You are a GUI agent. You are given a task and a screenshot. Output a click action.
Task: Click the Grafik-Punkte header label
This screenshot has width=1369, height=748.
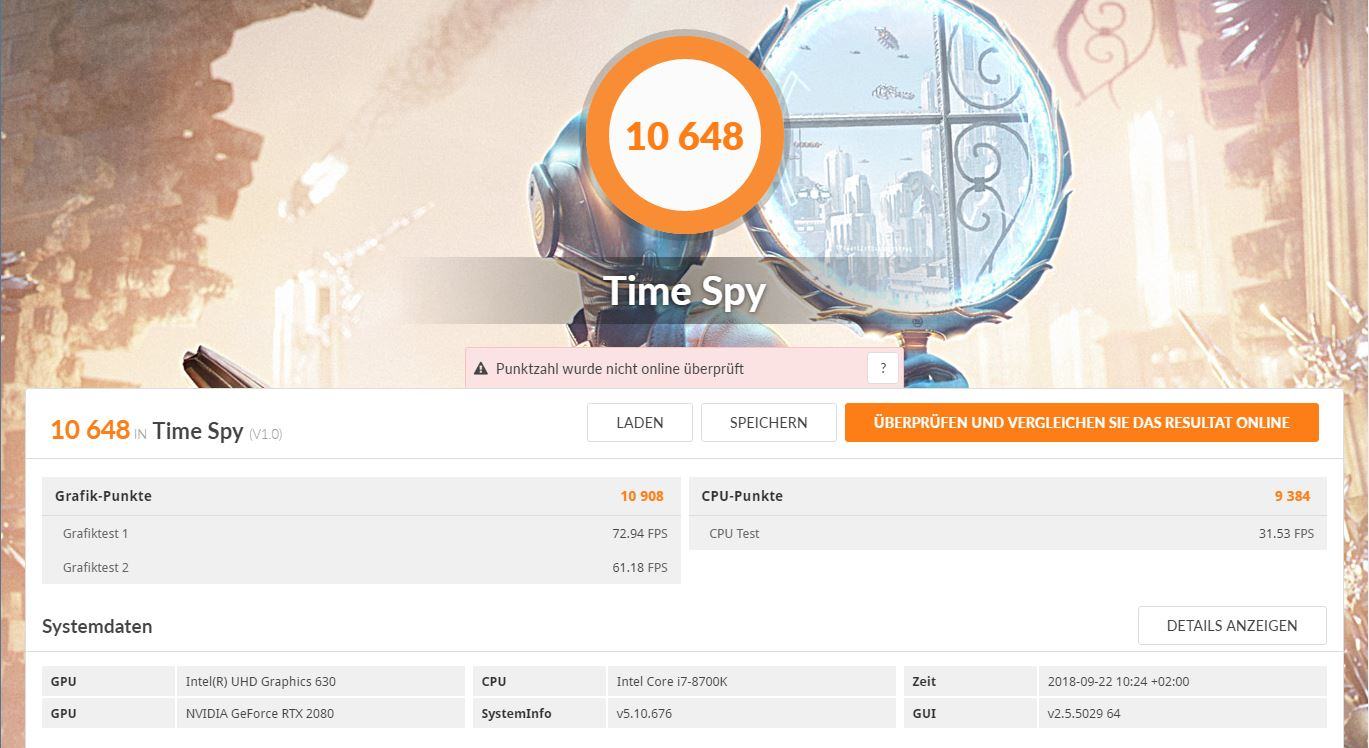[x=104, y=496]
